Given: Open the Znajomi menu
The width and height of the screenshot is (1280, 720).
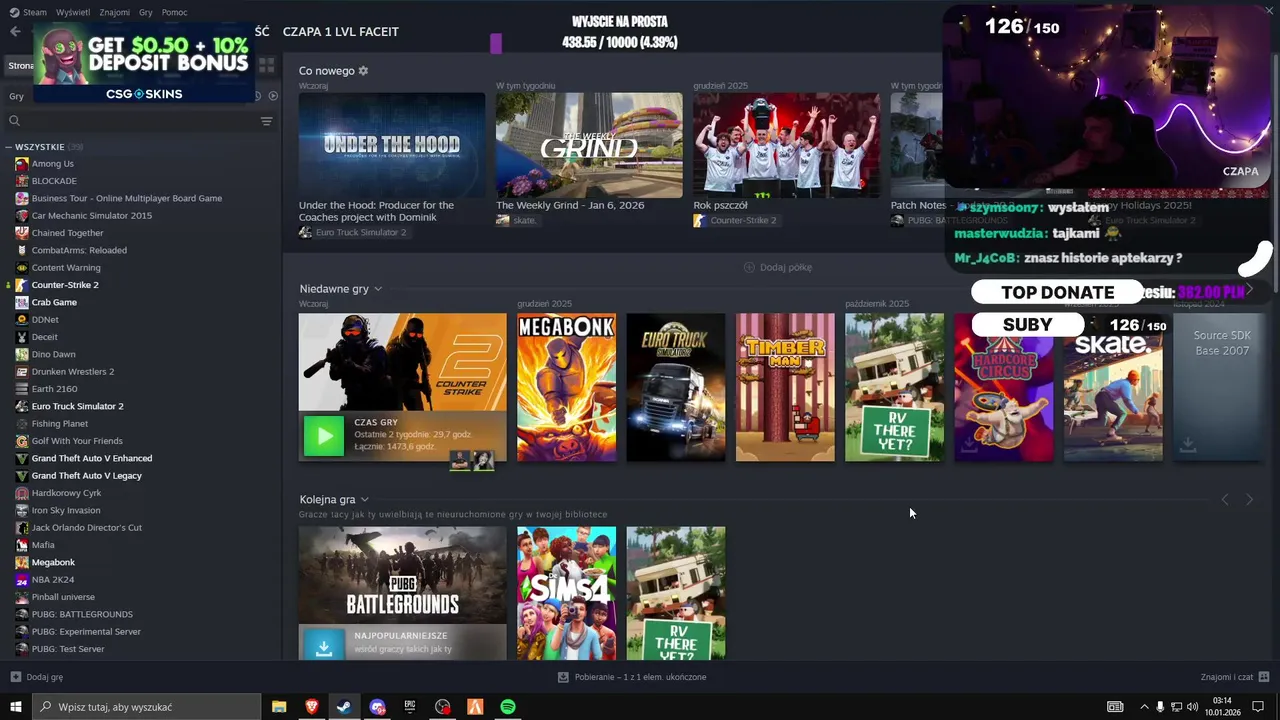Looking at the screenshot, I should (x=115, y=12).
